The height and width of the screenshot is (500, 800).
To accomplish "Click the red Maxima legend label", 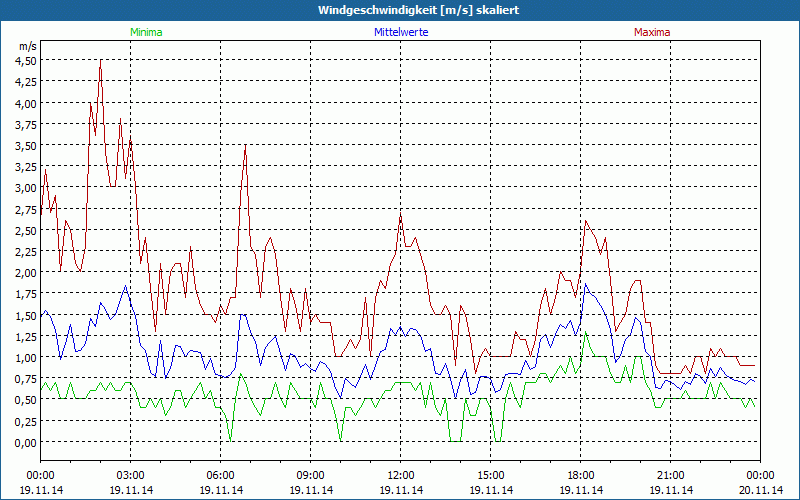I will coord(652,32).
